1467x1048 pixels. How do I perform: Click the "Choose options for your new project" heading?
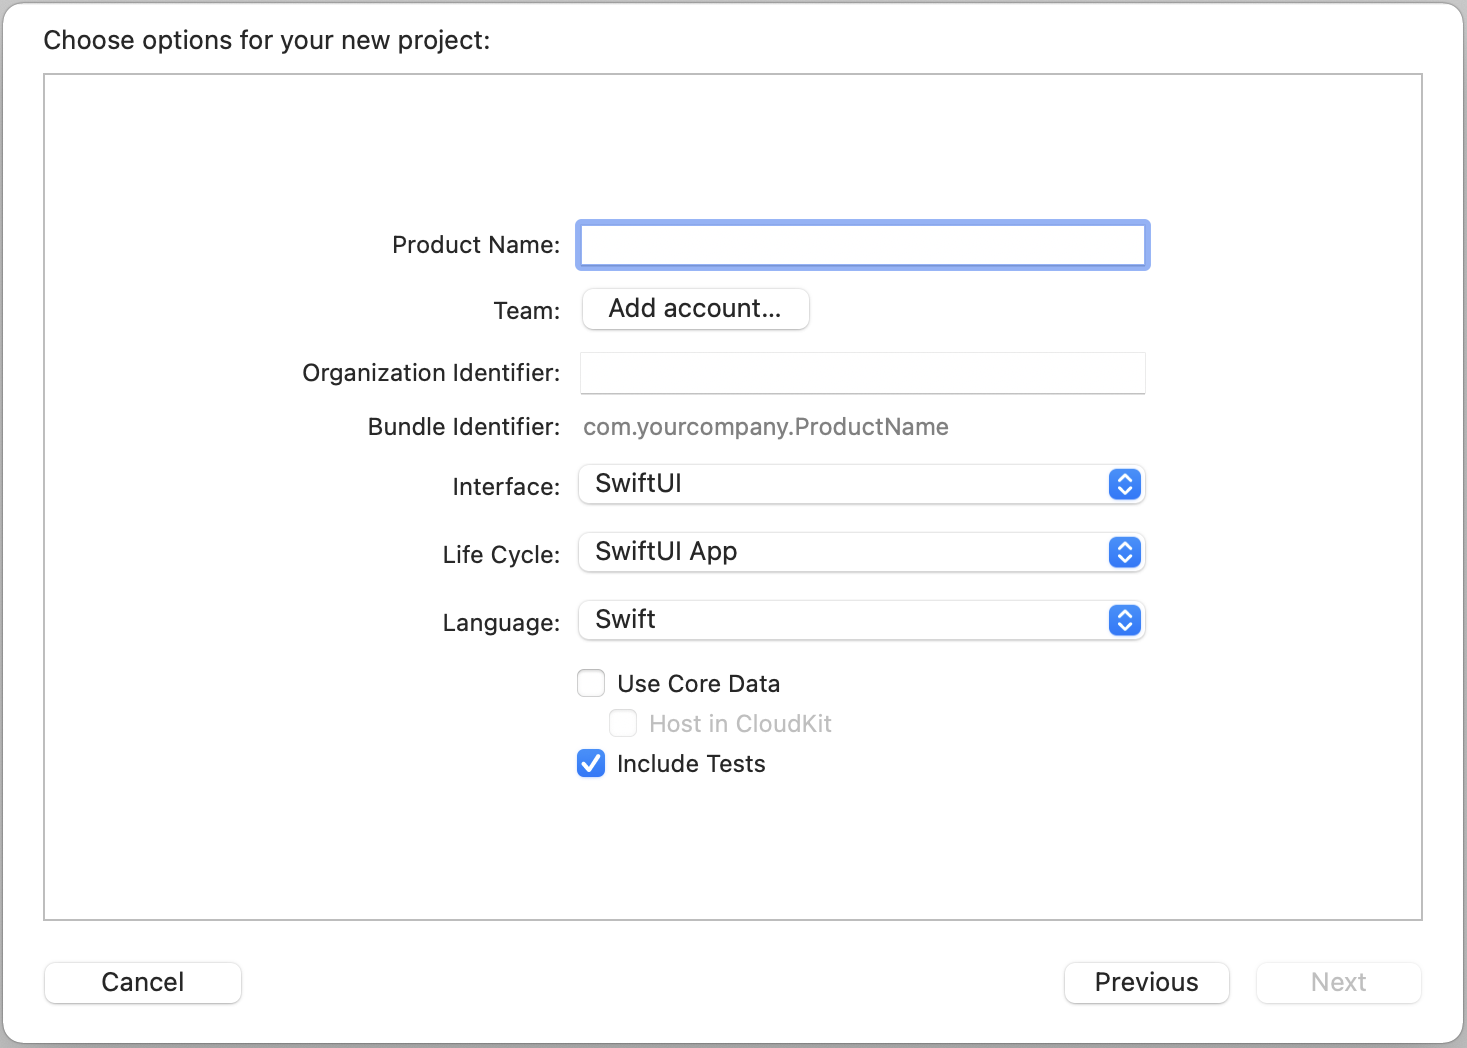point(267,40)
